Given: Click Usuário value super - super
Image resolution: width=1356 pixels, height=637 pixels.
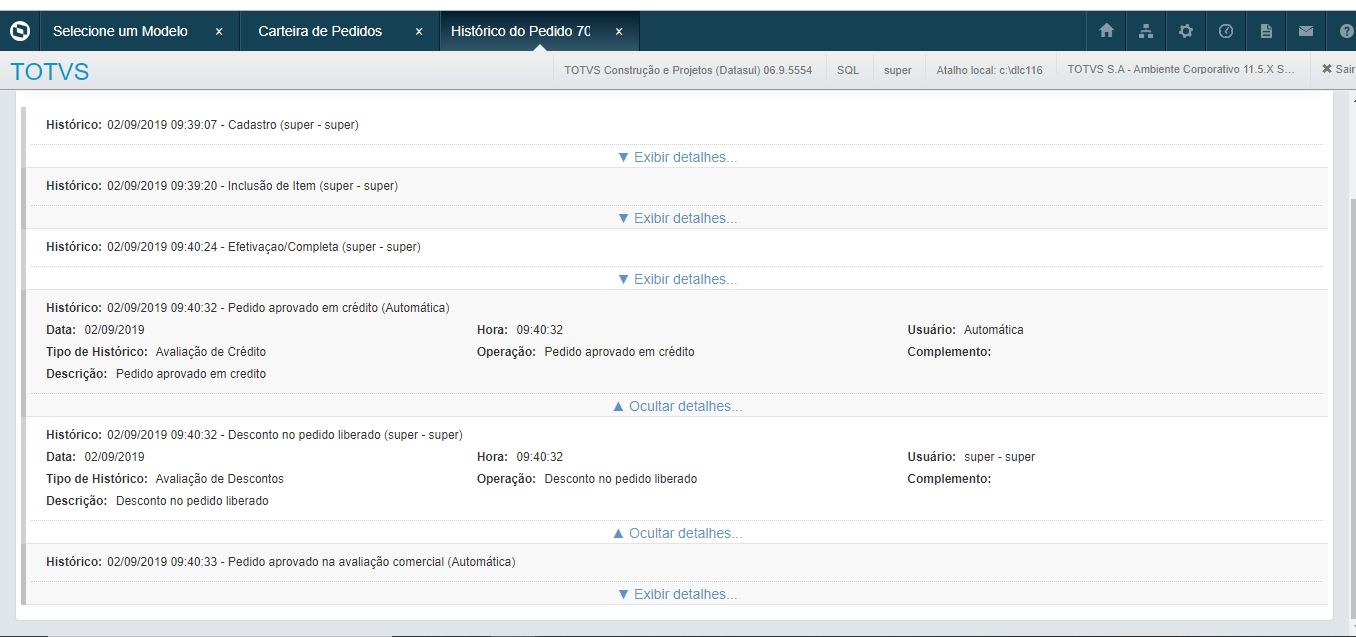Looking at the screenshot, I should 1000,457.
